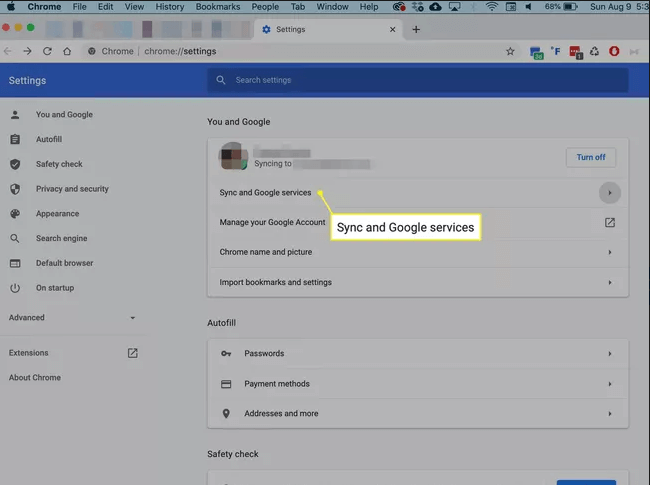Click the forward navigation arrow
The width and height of the screenshot is (650, 485).
click(27, 51)
